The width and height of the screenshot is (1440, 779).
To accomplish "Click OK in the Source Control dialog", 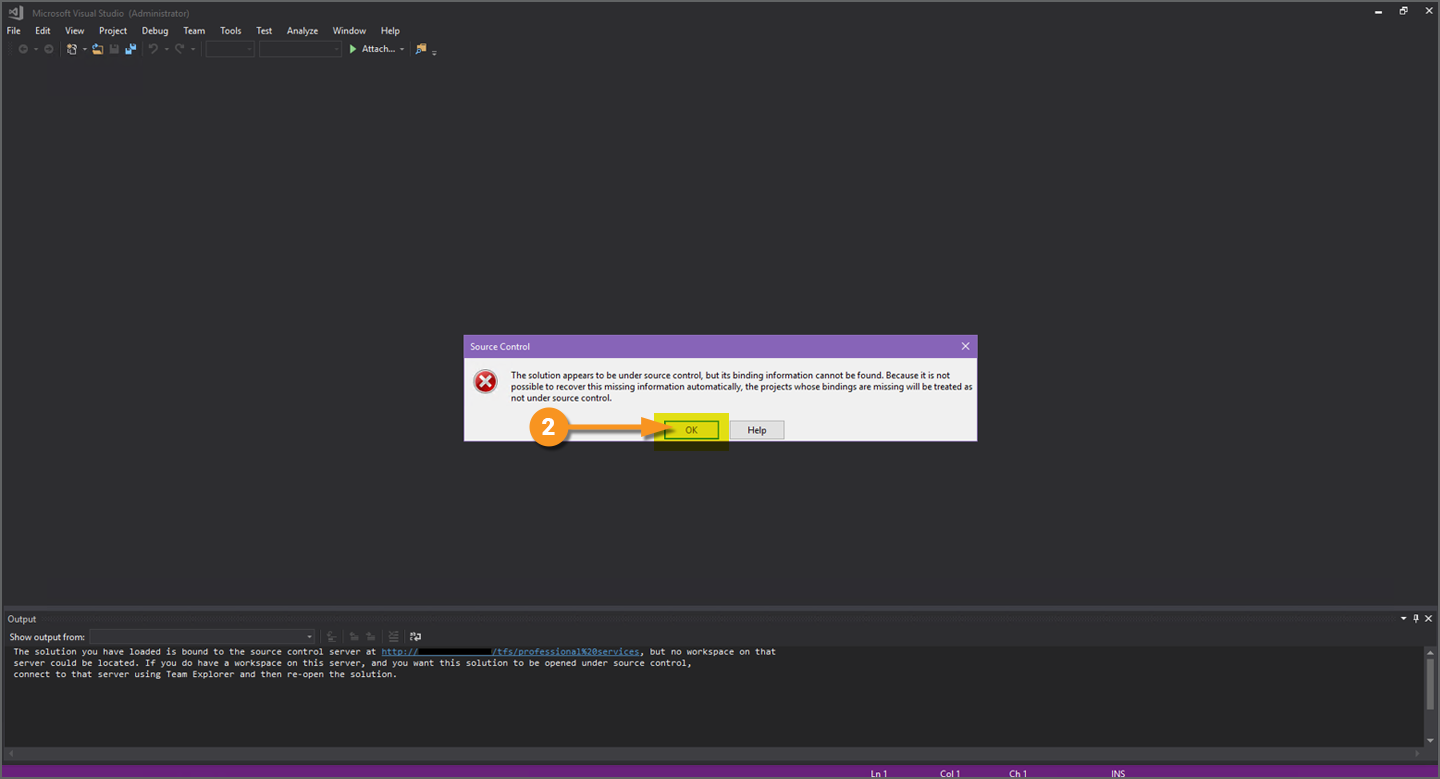I will click(x=691, y=430).
